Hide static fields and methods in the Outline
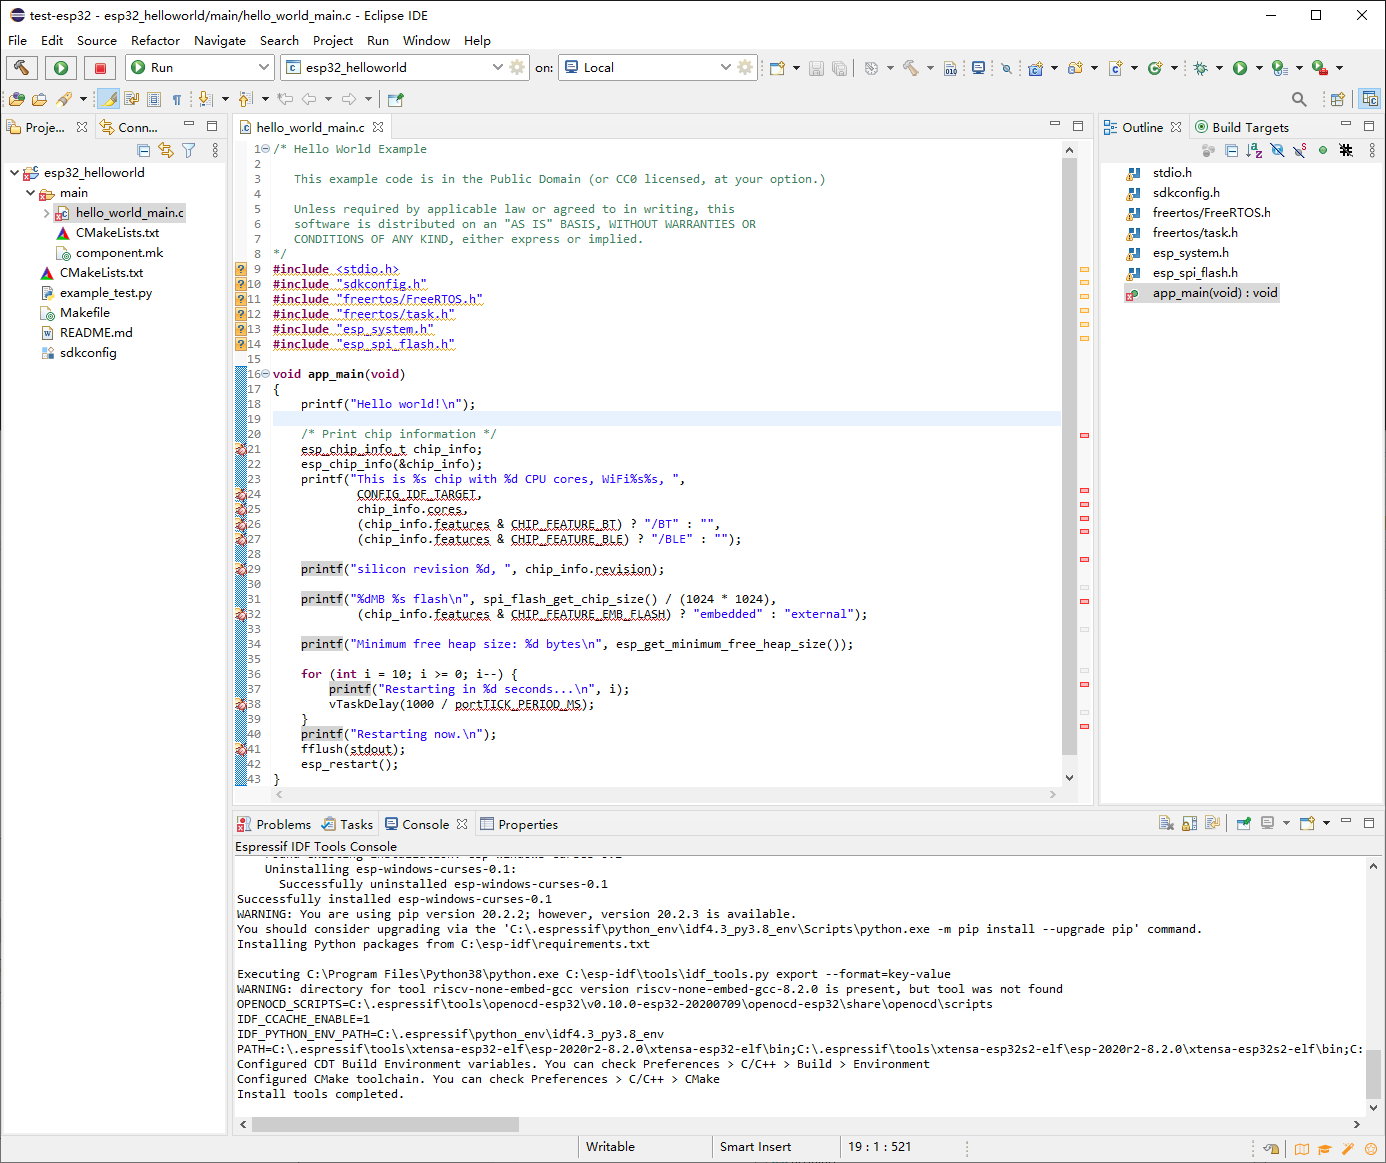The image size is (1386, 1163). click(x=1300, y=149)
